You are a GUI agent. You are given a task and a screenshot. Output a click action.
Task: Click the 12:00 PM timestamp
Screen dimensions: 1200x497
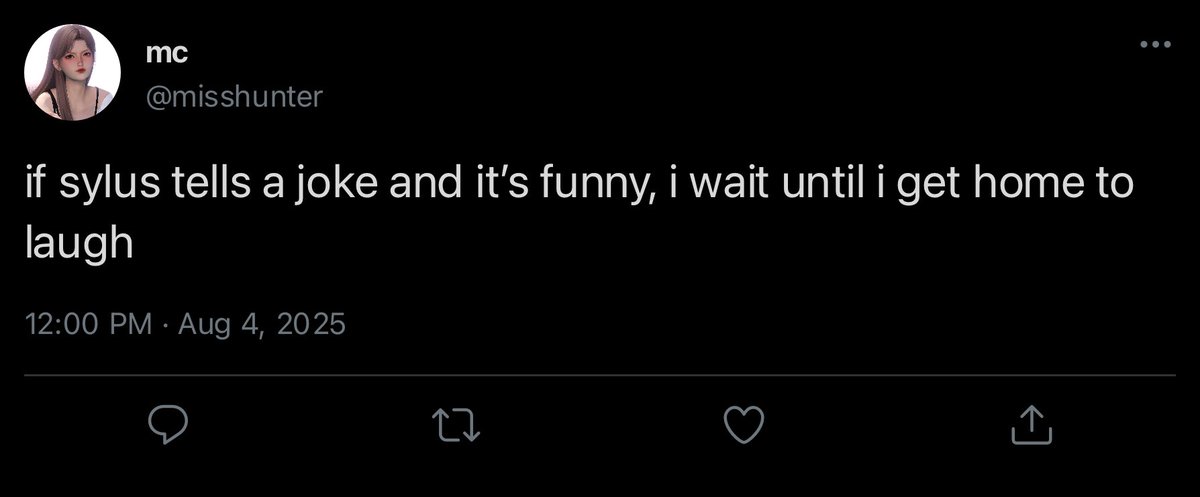coord(88,324)
